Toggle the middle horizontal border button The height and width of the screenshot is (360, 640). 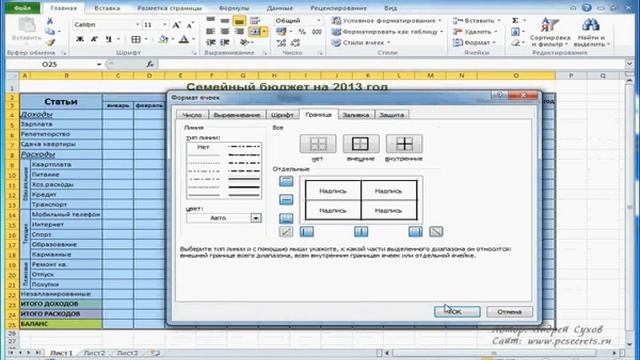click(x=286, y=200)
